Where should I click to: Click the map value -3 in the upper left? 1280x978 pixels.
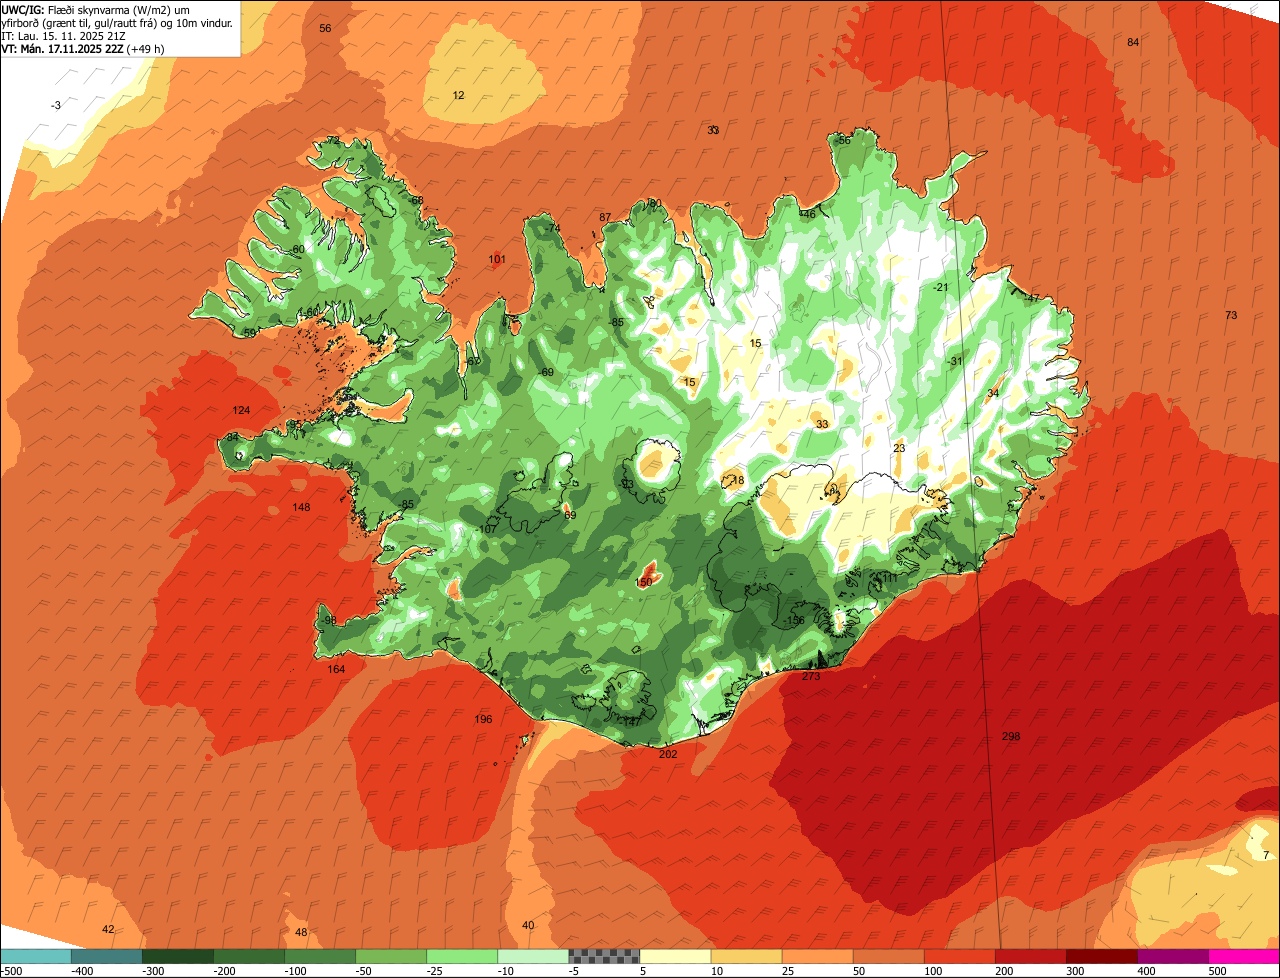coord(56,105)
